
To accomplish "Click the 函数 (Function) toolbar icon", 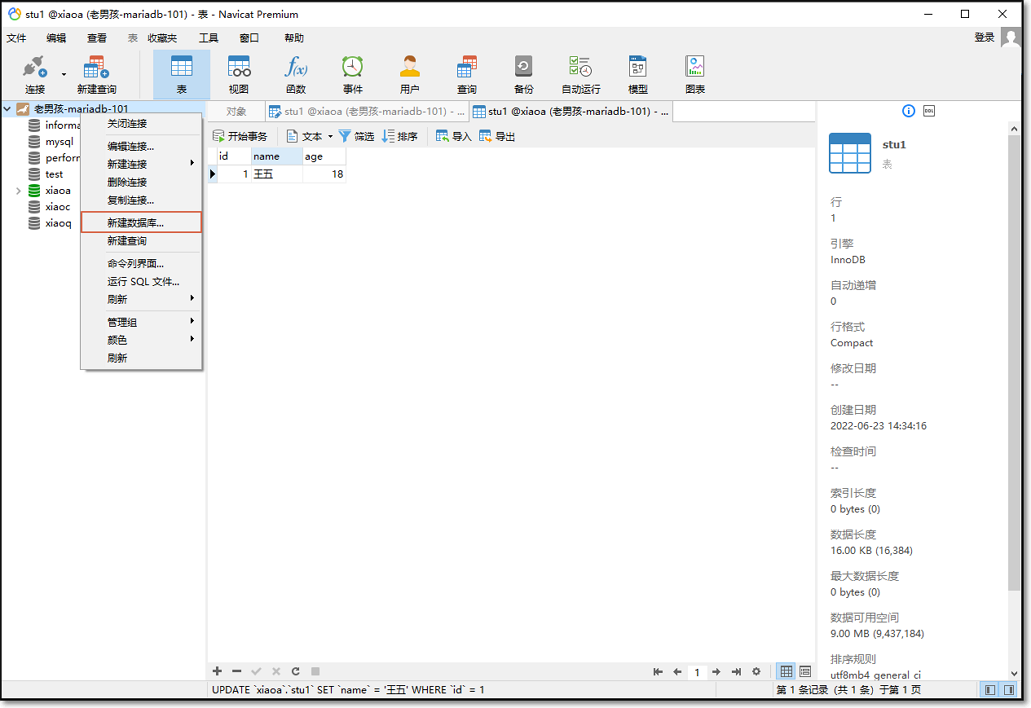I will pyautogui.click(x=296, y=74).
